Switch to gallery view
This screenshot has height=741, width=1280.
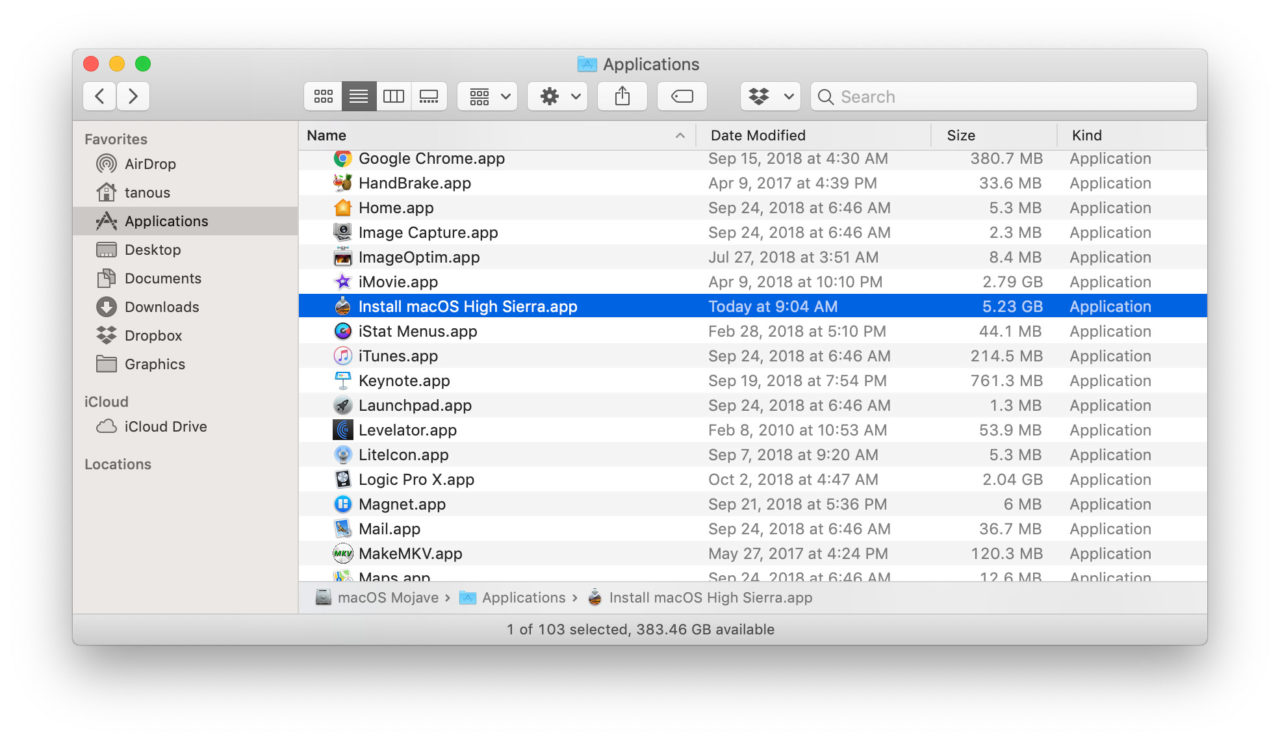(429, 96)
